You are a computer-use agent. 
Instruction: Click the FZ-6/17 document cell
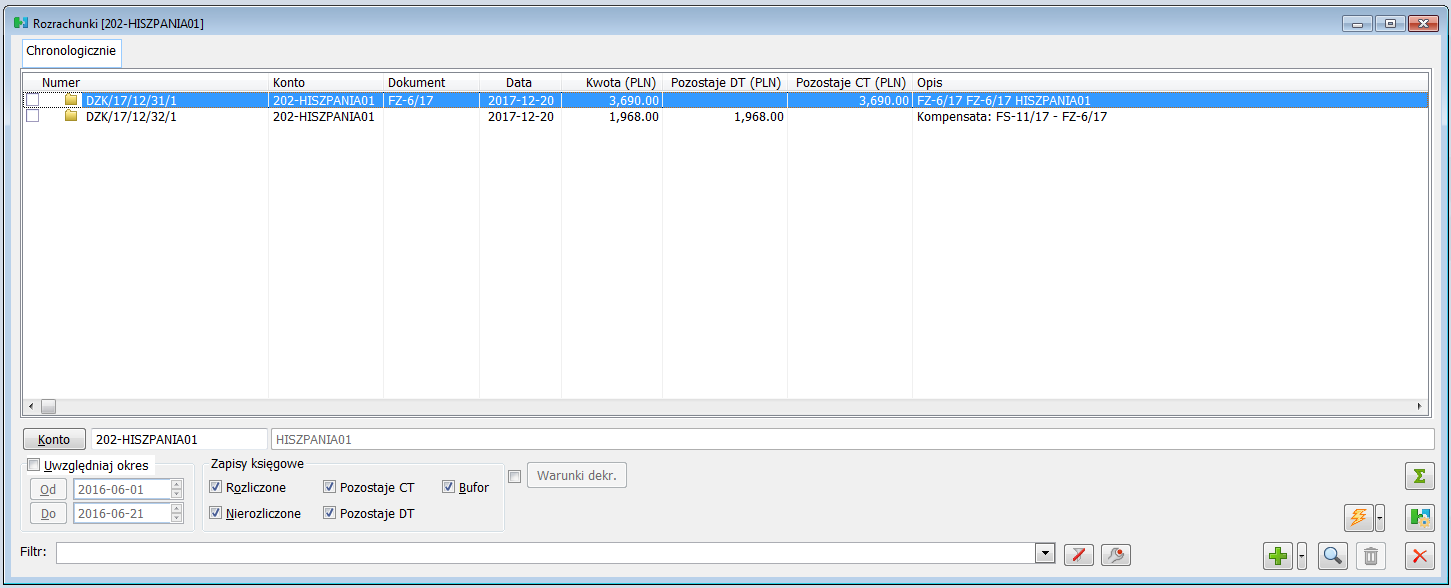pos(431,100)
